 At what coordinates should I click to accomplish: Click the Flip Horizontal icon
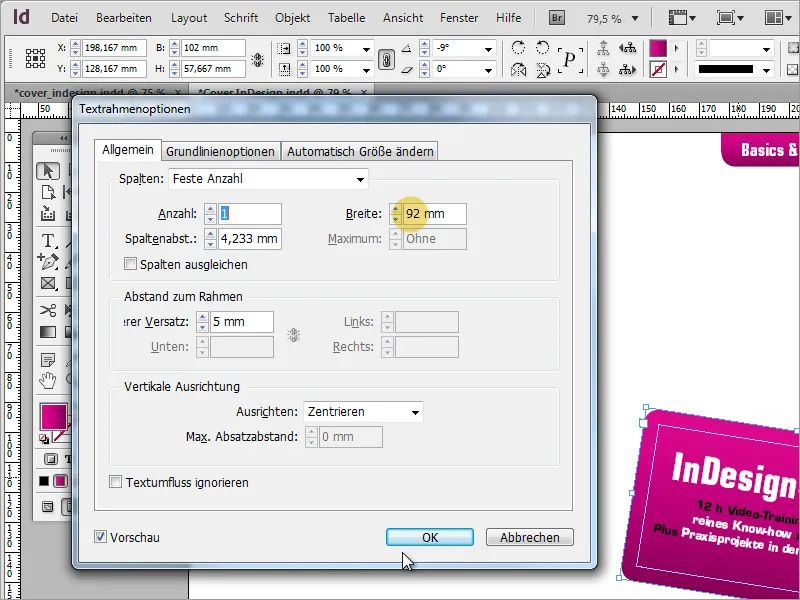518,69
